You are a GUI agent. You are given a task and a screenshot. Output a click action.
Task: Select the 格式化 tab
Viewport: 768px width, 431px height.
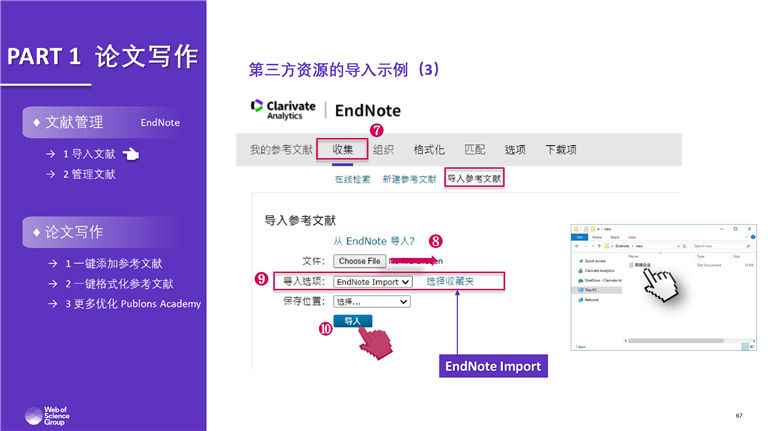click(x=429, y=149)
